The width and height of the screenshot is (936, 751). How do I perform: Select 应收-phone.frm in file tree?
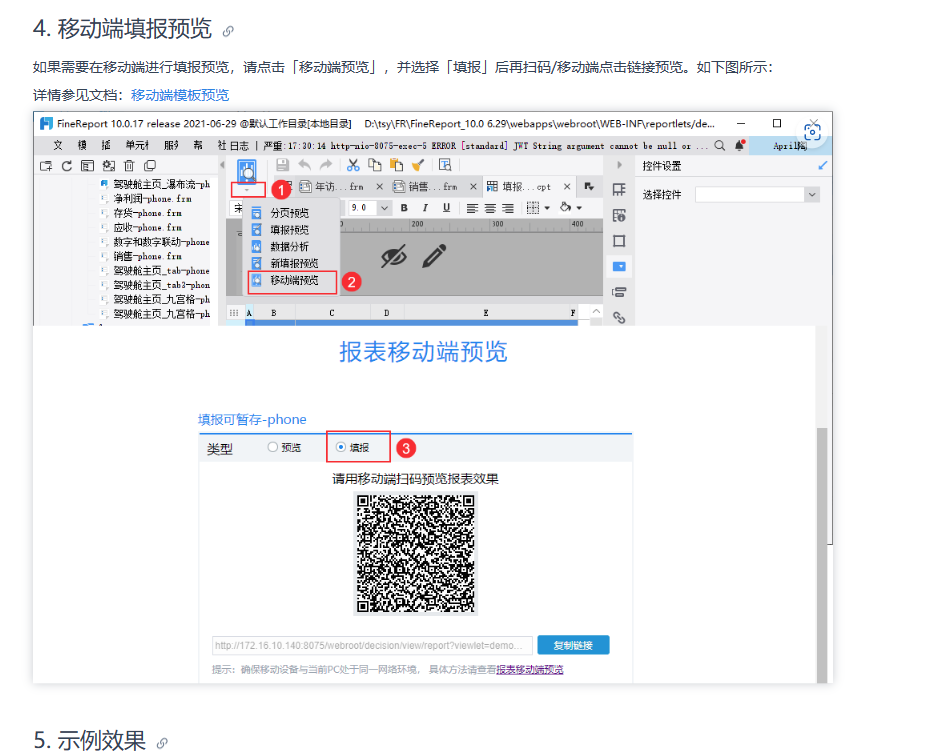pos(147,227)
